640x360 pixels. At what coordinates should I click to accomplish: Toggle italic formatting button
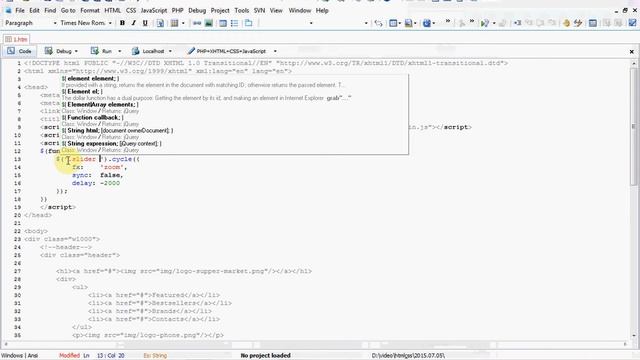pyautogui.click(x=133, y=23)
